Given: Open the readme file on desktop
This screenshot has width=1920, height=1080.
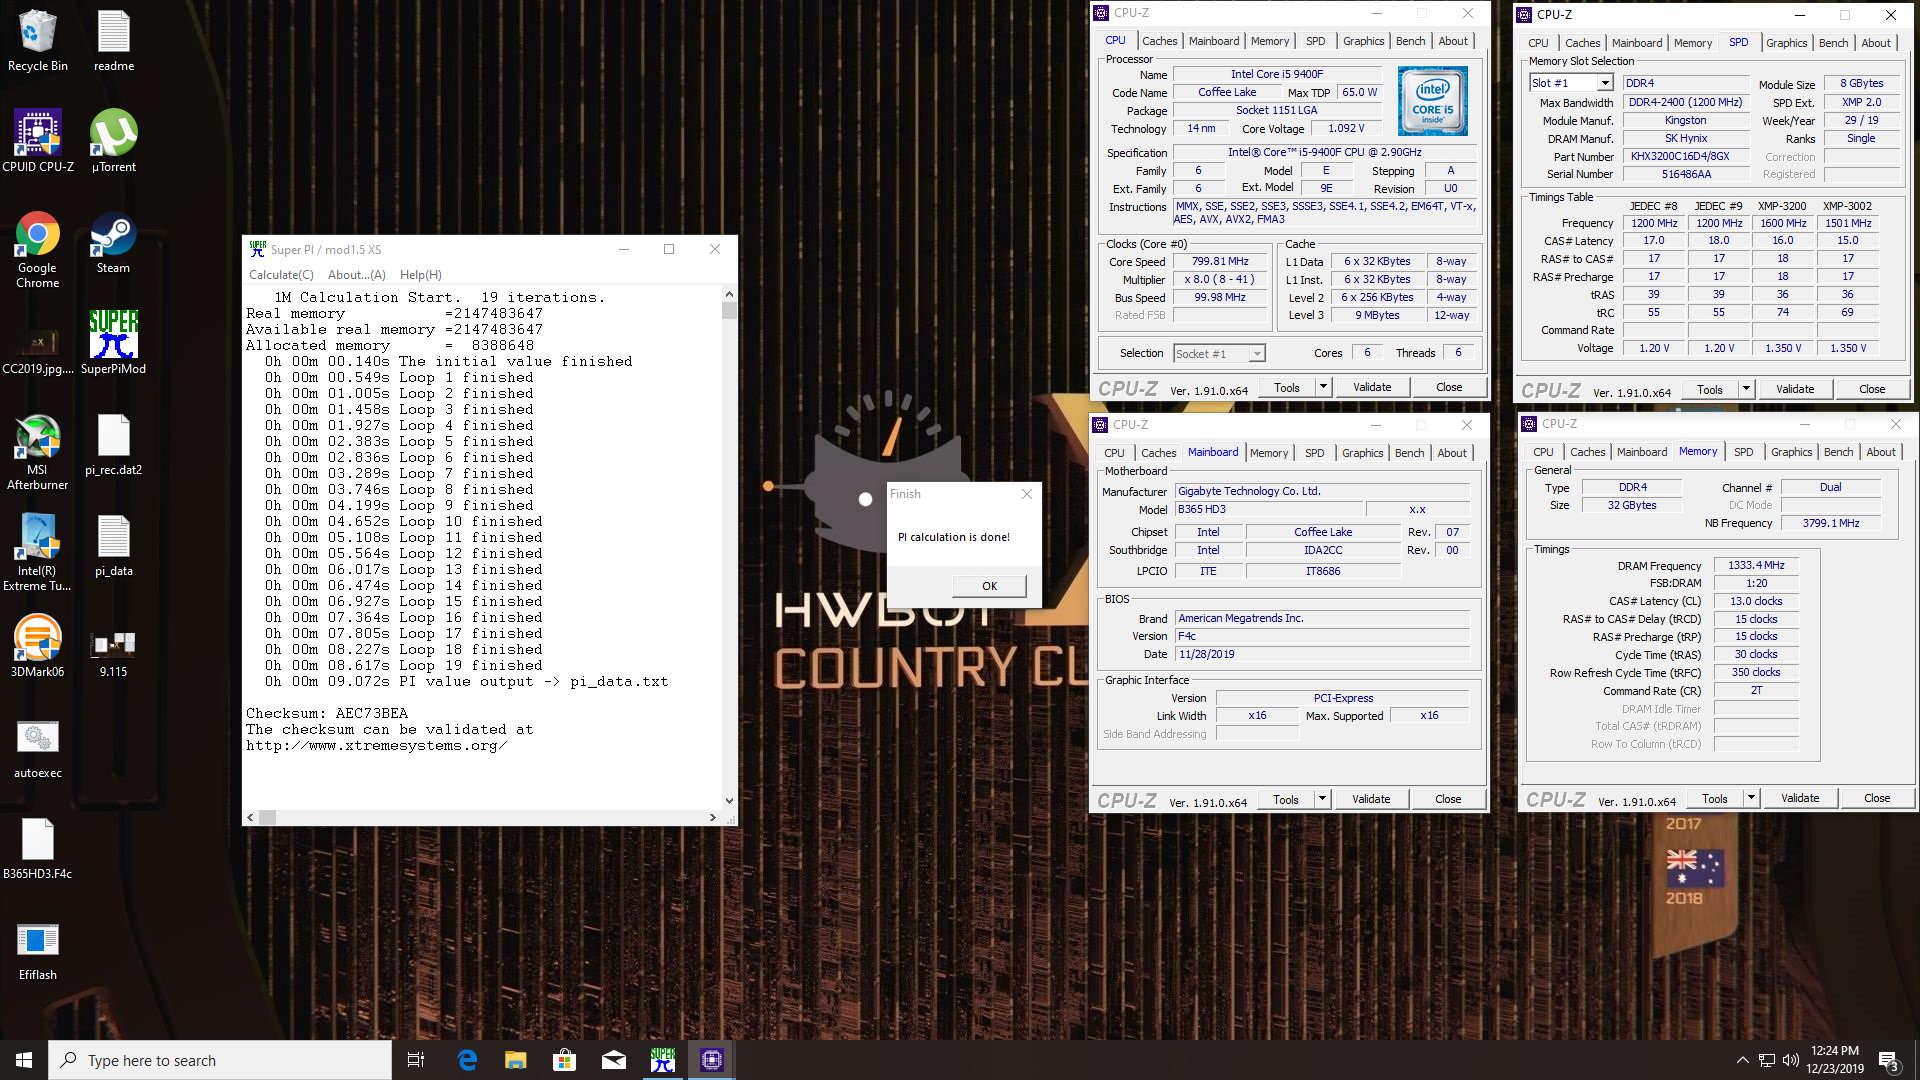Looking at the screenshot, I should (114, 41).
